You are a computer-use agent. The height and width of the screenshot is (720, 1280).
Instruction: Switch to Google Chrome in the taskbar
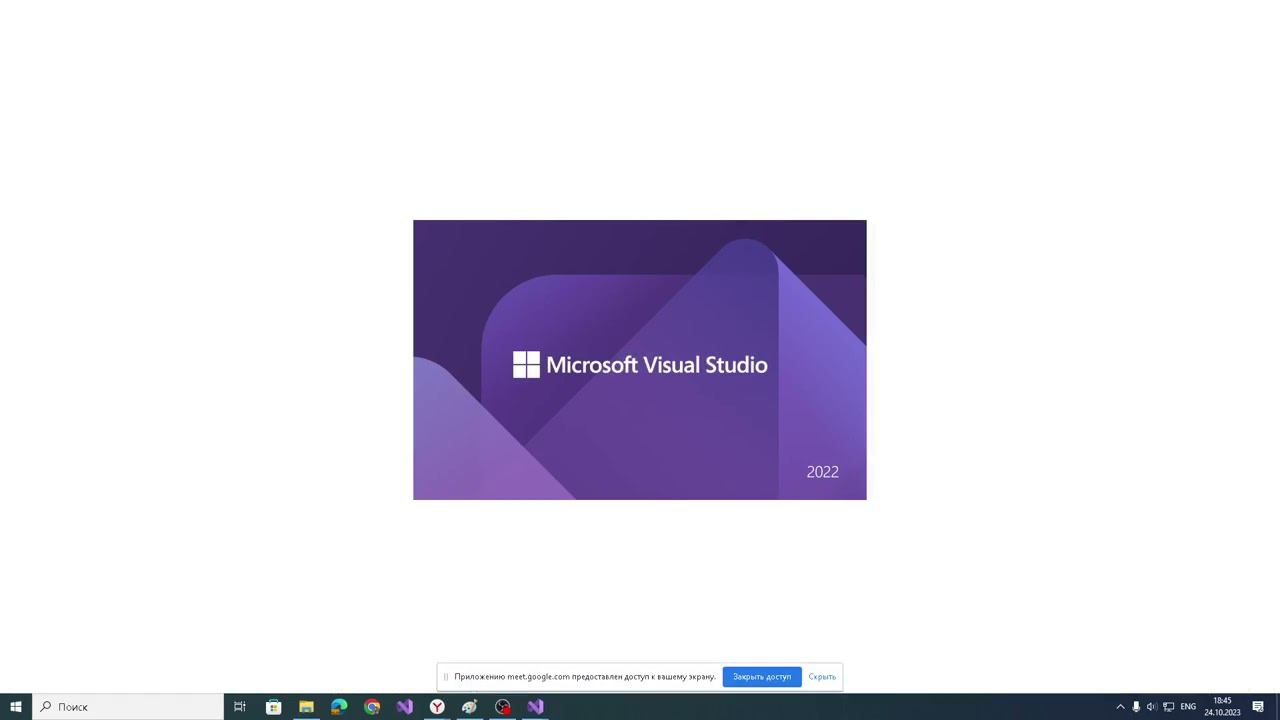click(372, 707)
